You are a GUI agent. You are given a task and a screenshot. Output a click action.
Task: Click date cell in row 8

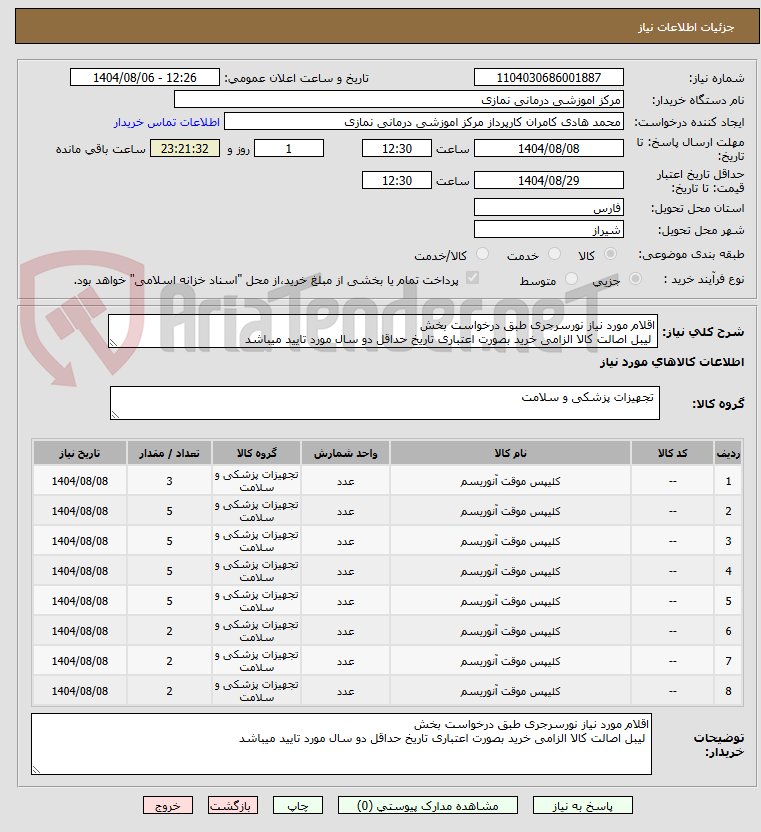tap(80, 691)
